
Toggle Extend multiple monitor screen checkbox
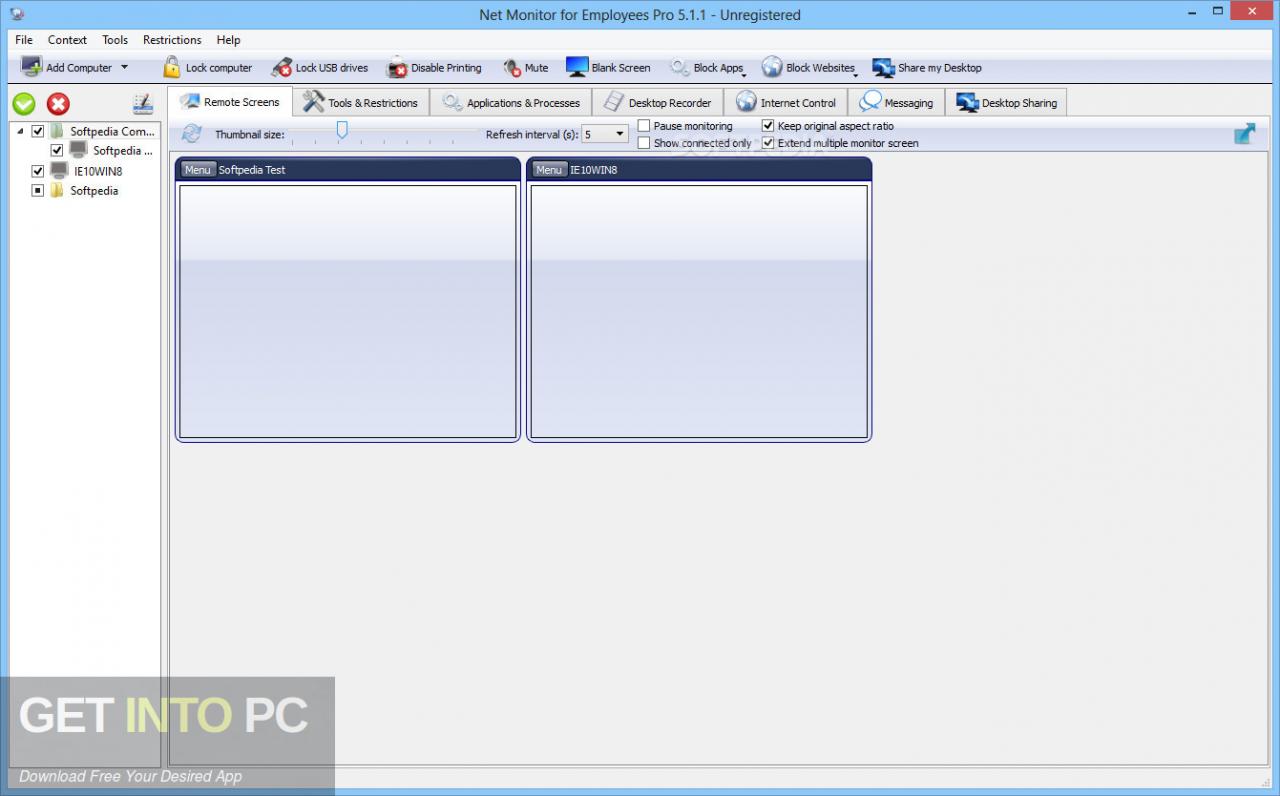[x=768, y=143]
